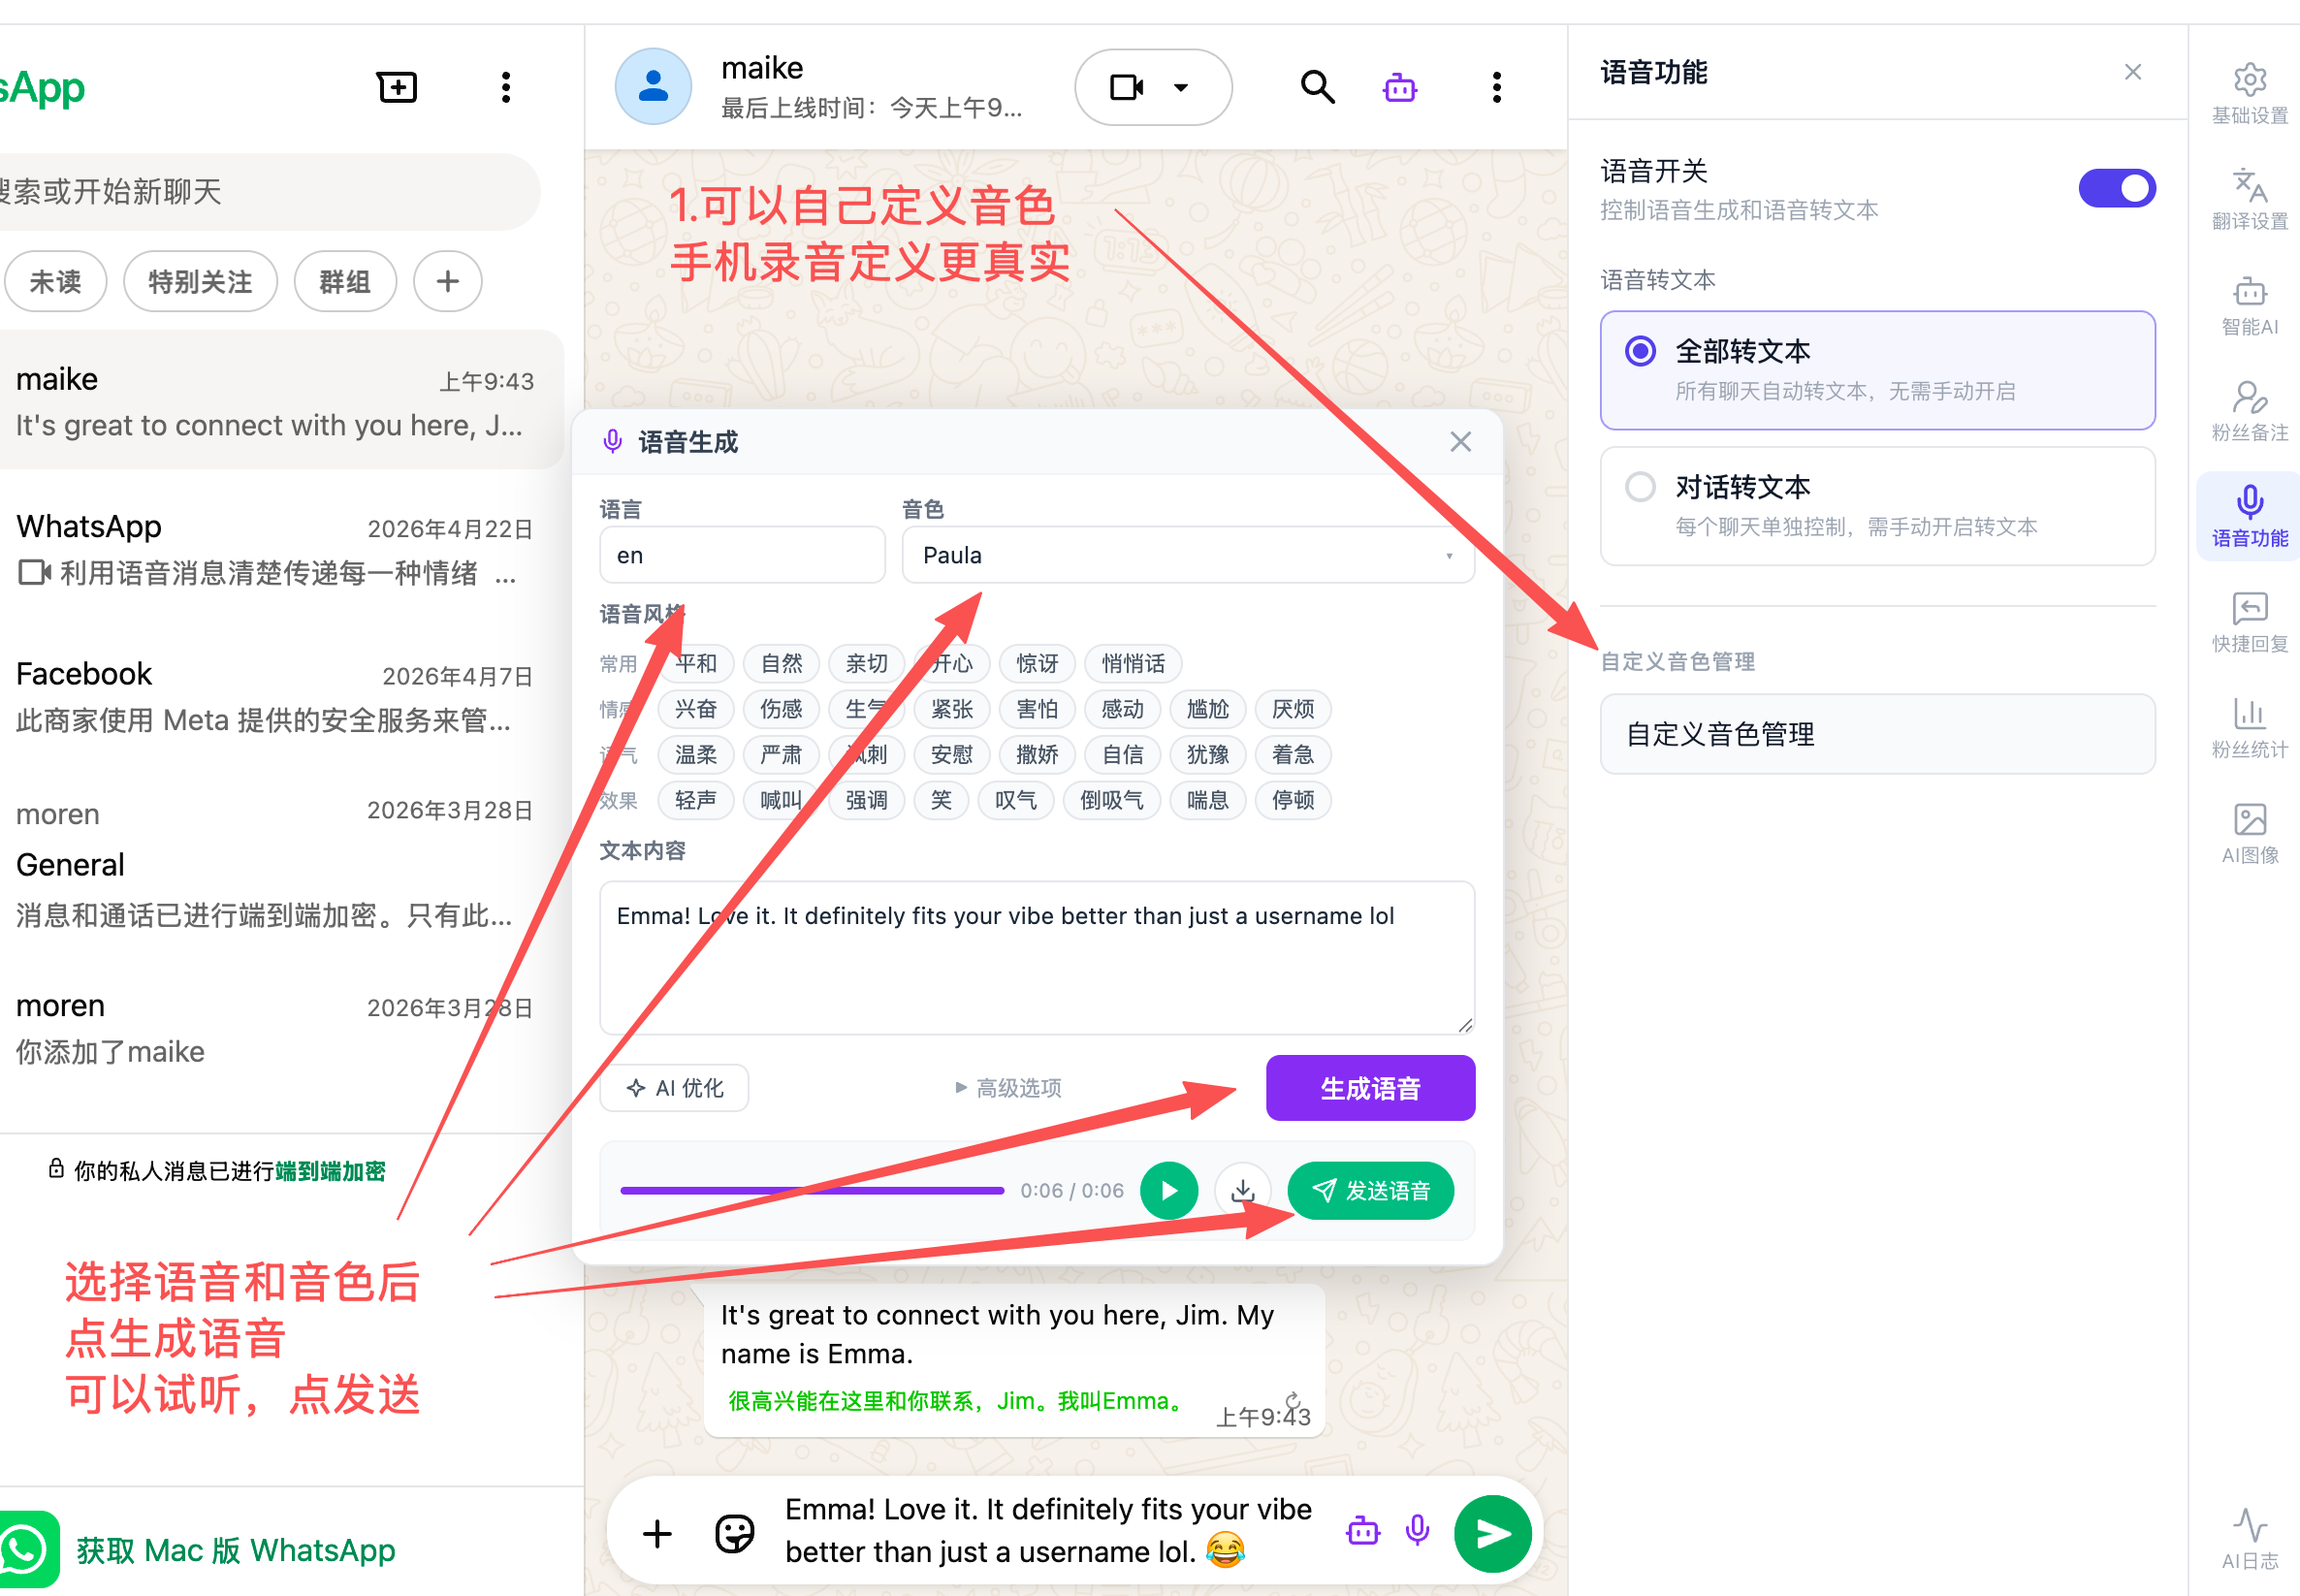This screenshot has width=2300, height=1596.
Task: Open the conversation more options menu
Action: pos(1496,87)
